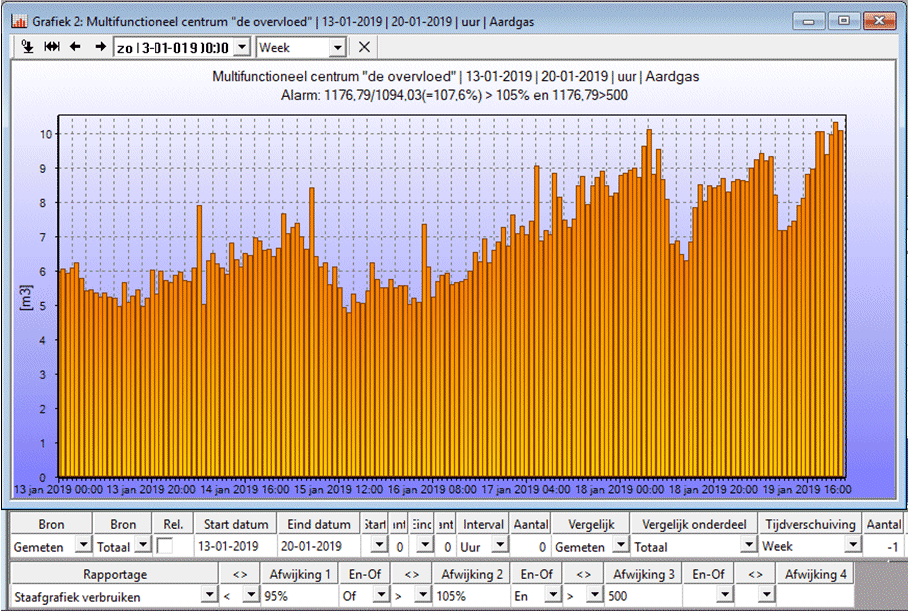Click the X button in the graph toolbar

364,47
